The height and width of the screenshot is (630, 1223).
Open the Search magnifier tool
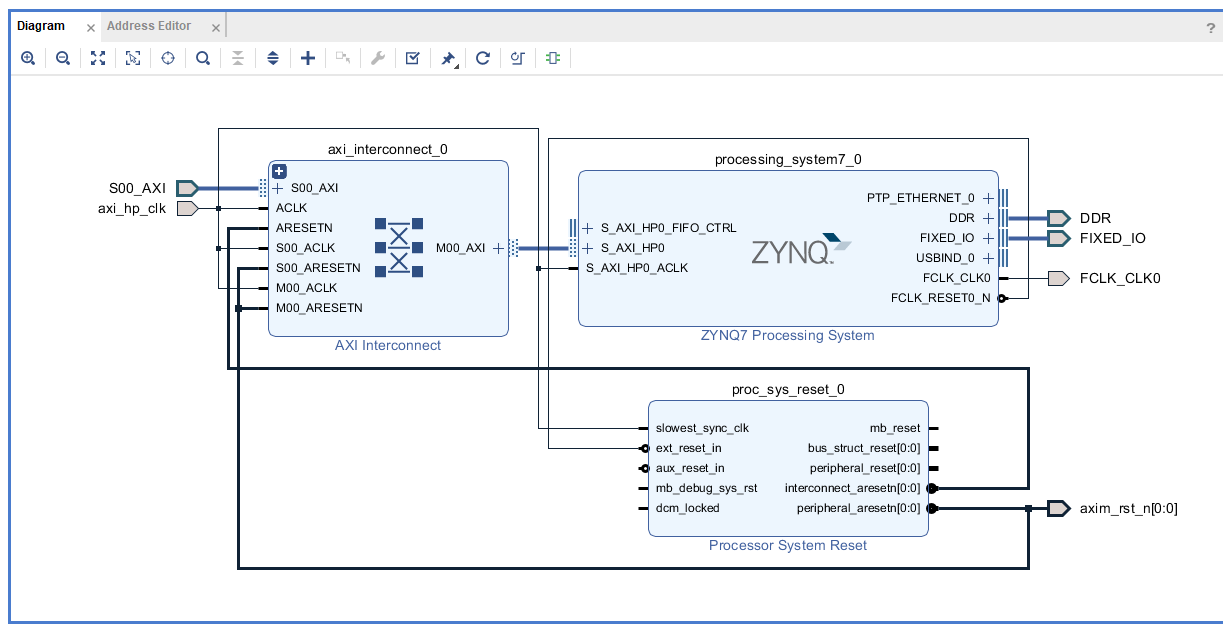click(x=203, y=58)
